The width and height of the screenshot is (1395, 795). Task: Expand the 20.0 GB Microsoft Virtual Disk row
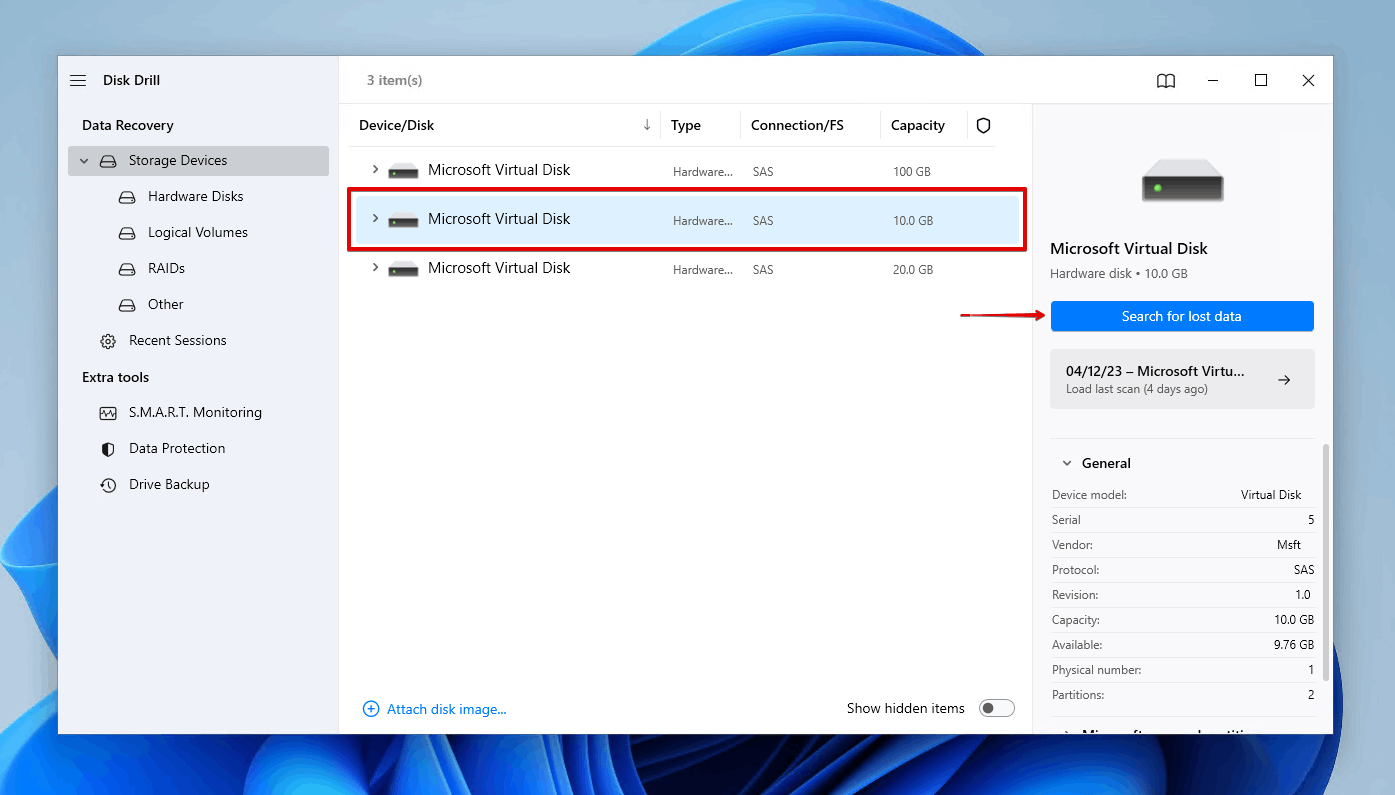click(376, 267)
